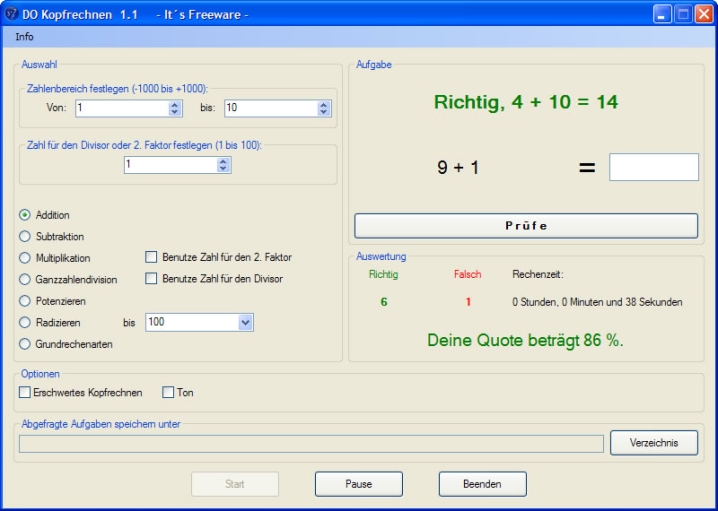Select the Subtraktion radio button
The width and height of the screenshot is (718, 511).
pyautogui.click(x=25, y=237)
